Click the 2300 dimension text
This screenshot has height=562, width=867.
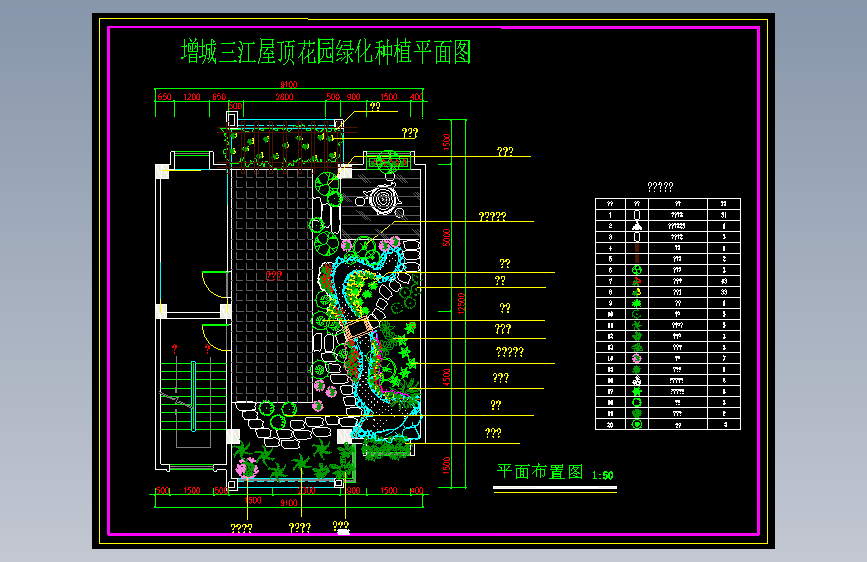(306, 491)
